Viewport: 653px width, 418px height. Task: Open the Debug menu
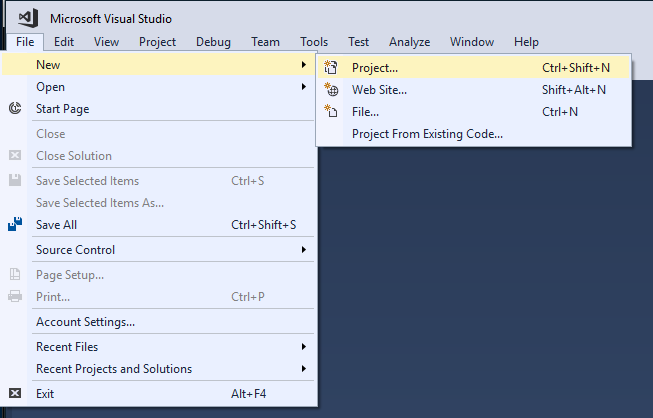214,42
